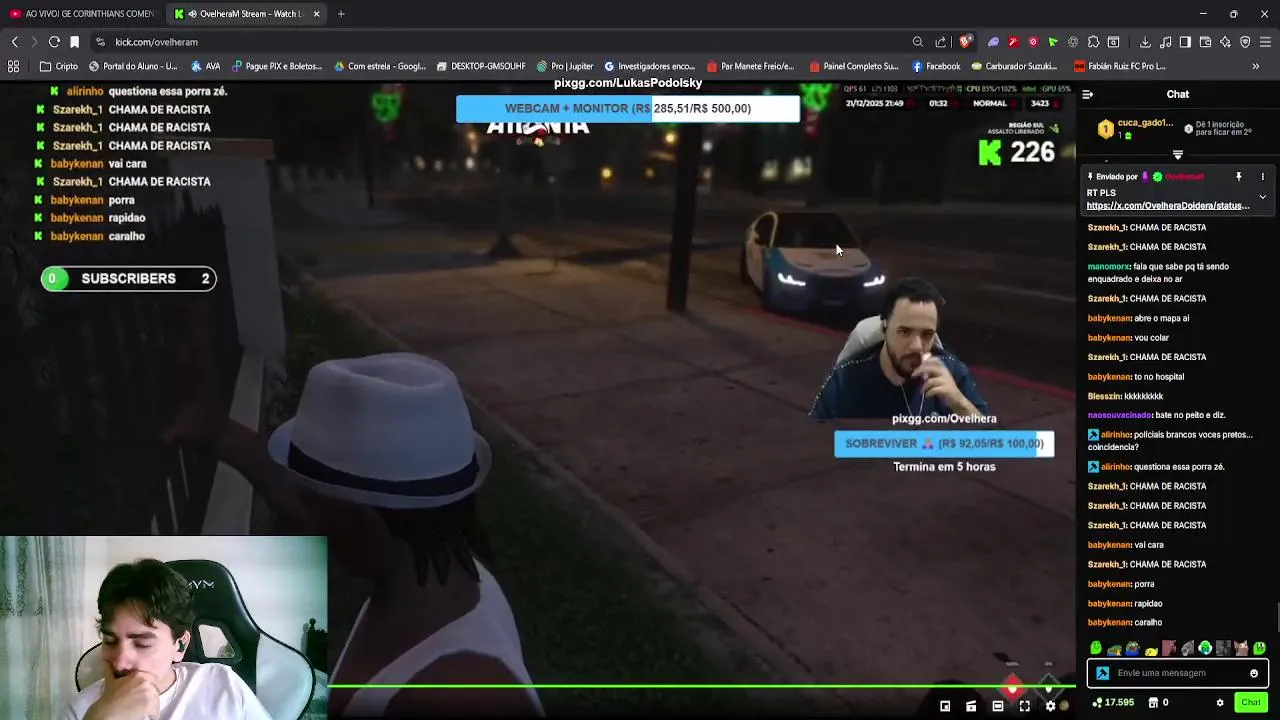This screenshot has width=1280, height=720.
Task: Open the Brave VPN shield icon
Action: (x=1245, y=42)
